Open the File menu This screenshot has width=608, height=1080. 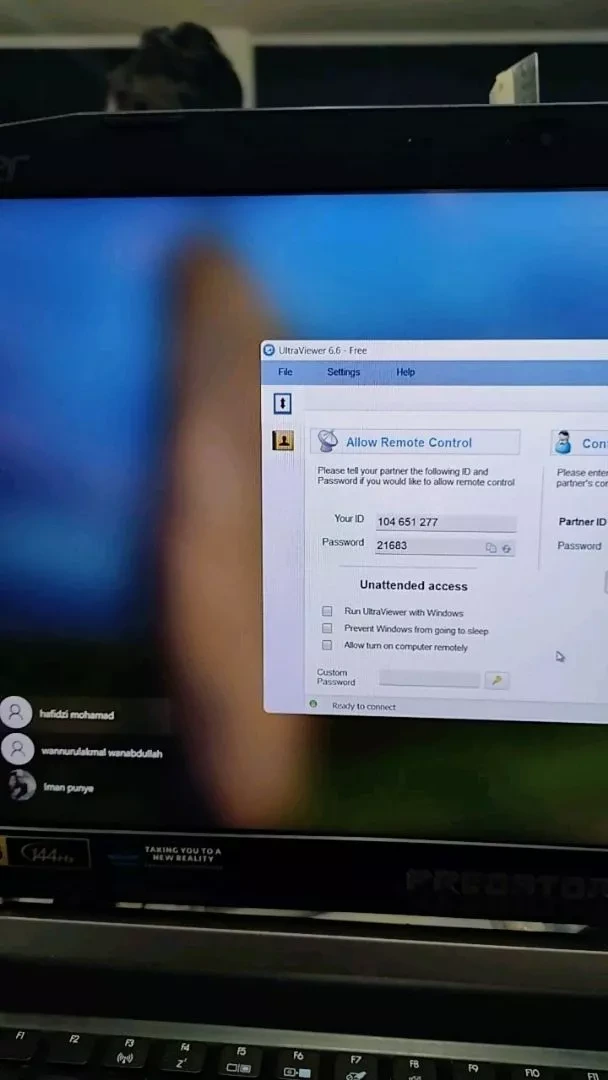[x=285, y=372]
